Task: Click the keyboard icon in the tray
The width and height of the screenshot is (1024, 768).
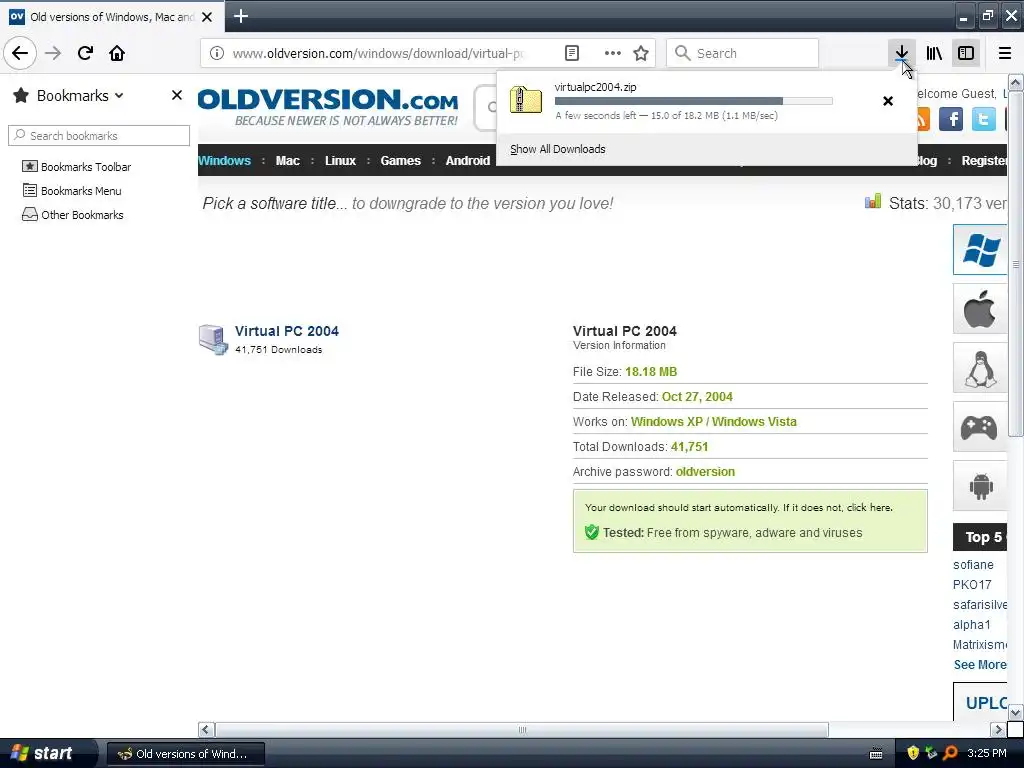Action: click(876, 754)
